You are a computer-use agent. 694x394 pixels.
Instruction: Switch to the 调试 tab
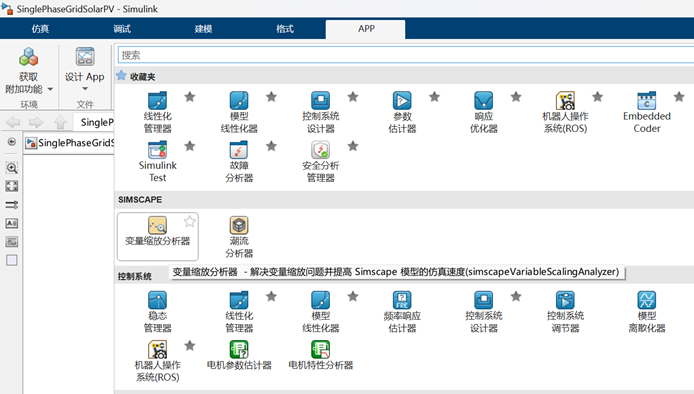(122, 29)
